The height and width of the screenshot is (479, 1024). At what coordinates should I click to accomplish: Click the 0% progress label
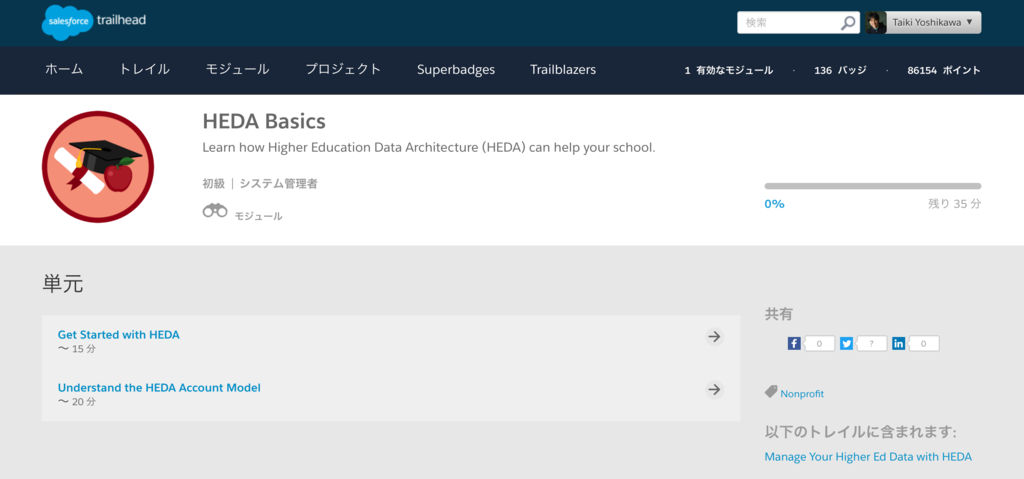775,204
